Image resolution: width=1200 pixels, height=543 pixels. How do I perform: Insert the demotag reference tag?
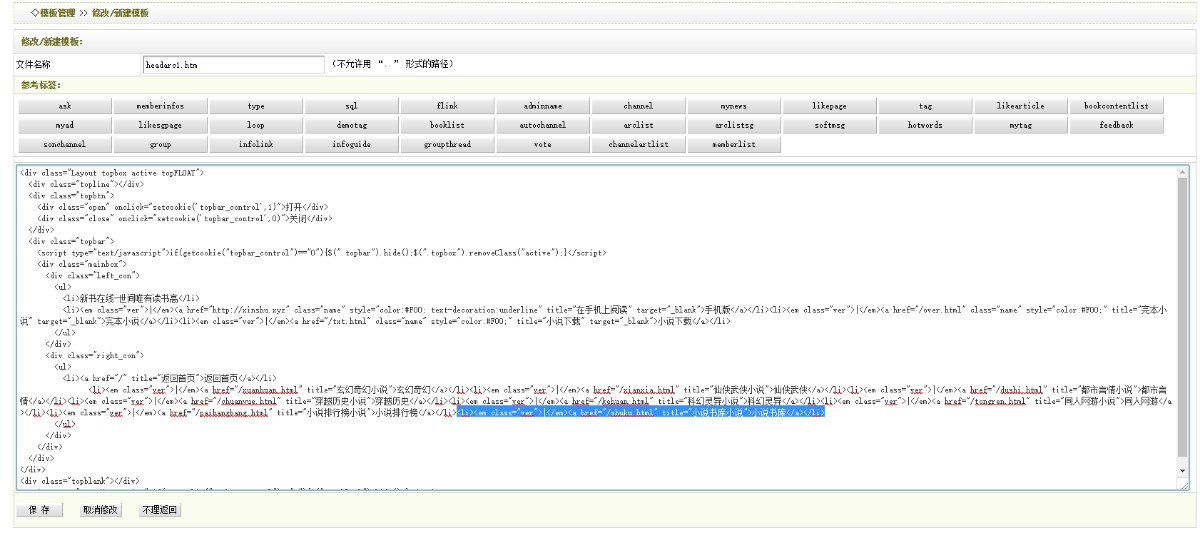pyautogui.click(x=352, y=125)
